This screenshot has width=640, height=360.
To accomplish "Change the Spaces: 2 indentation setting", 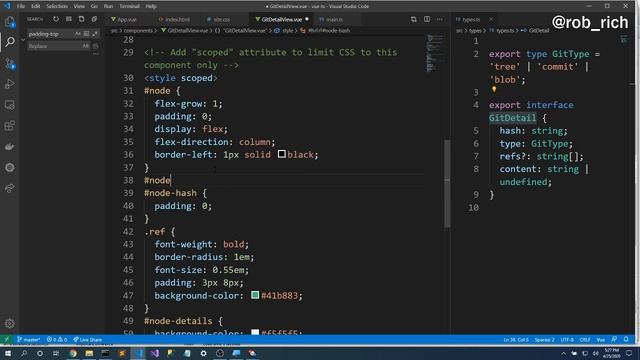I will point(544,340).
